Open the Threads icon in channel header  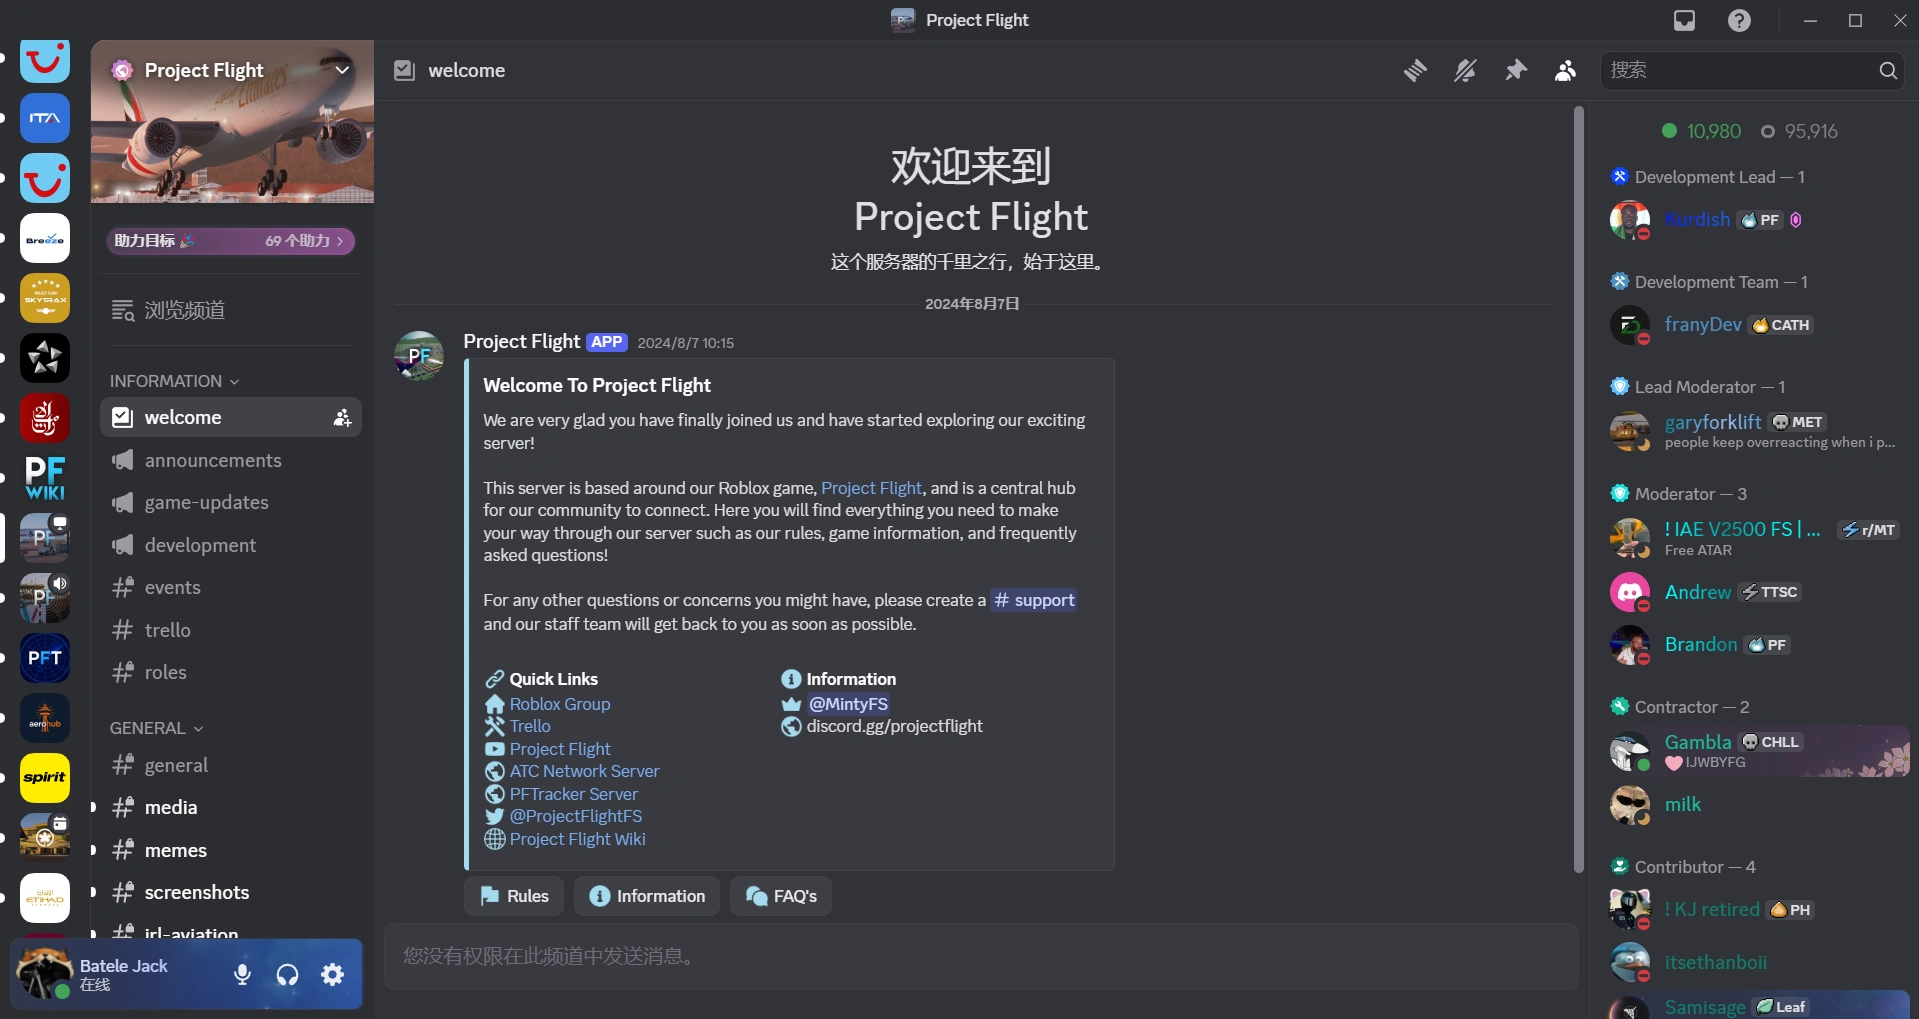[x=1415, y=70]
